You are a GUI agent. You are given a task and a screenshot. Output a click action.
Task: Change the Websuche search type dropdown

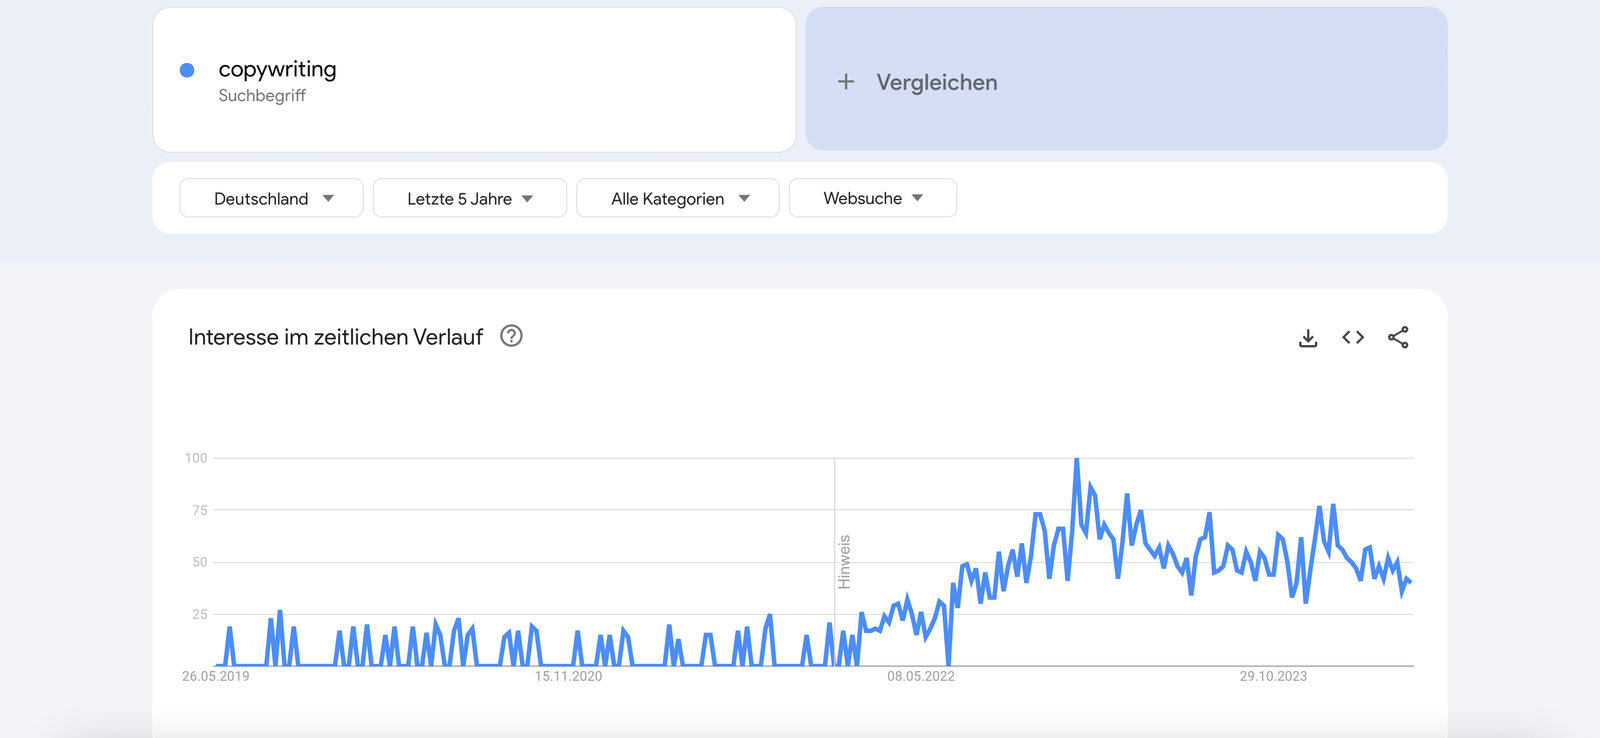873,198
